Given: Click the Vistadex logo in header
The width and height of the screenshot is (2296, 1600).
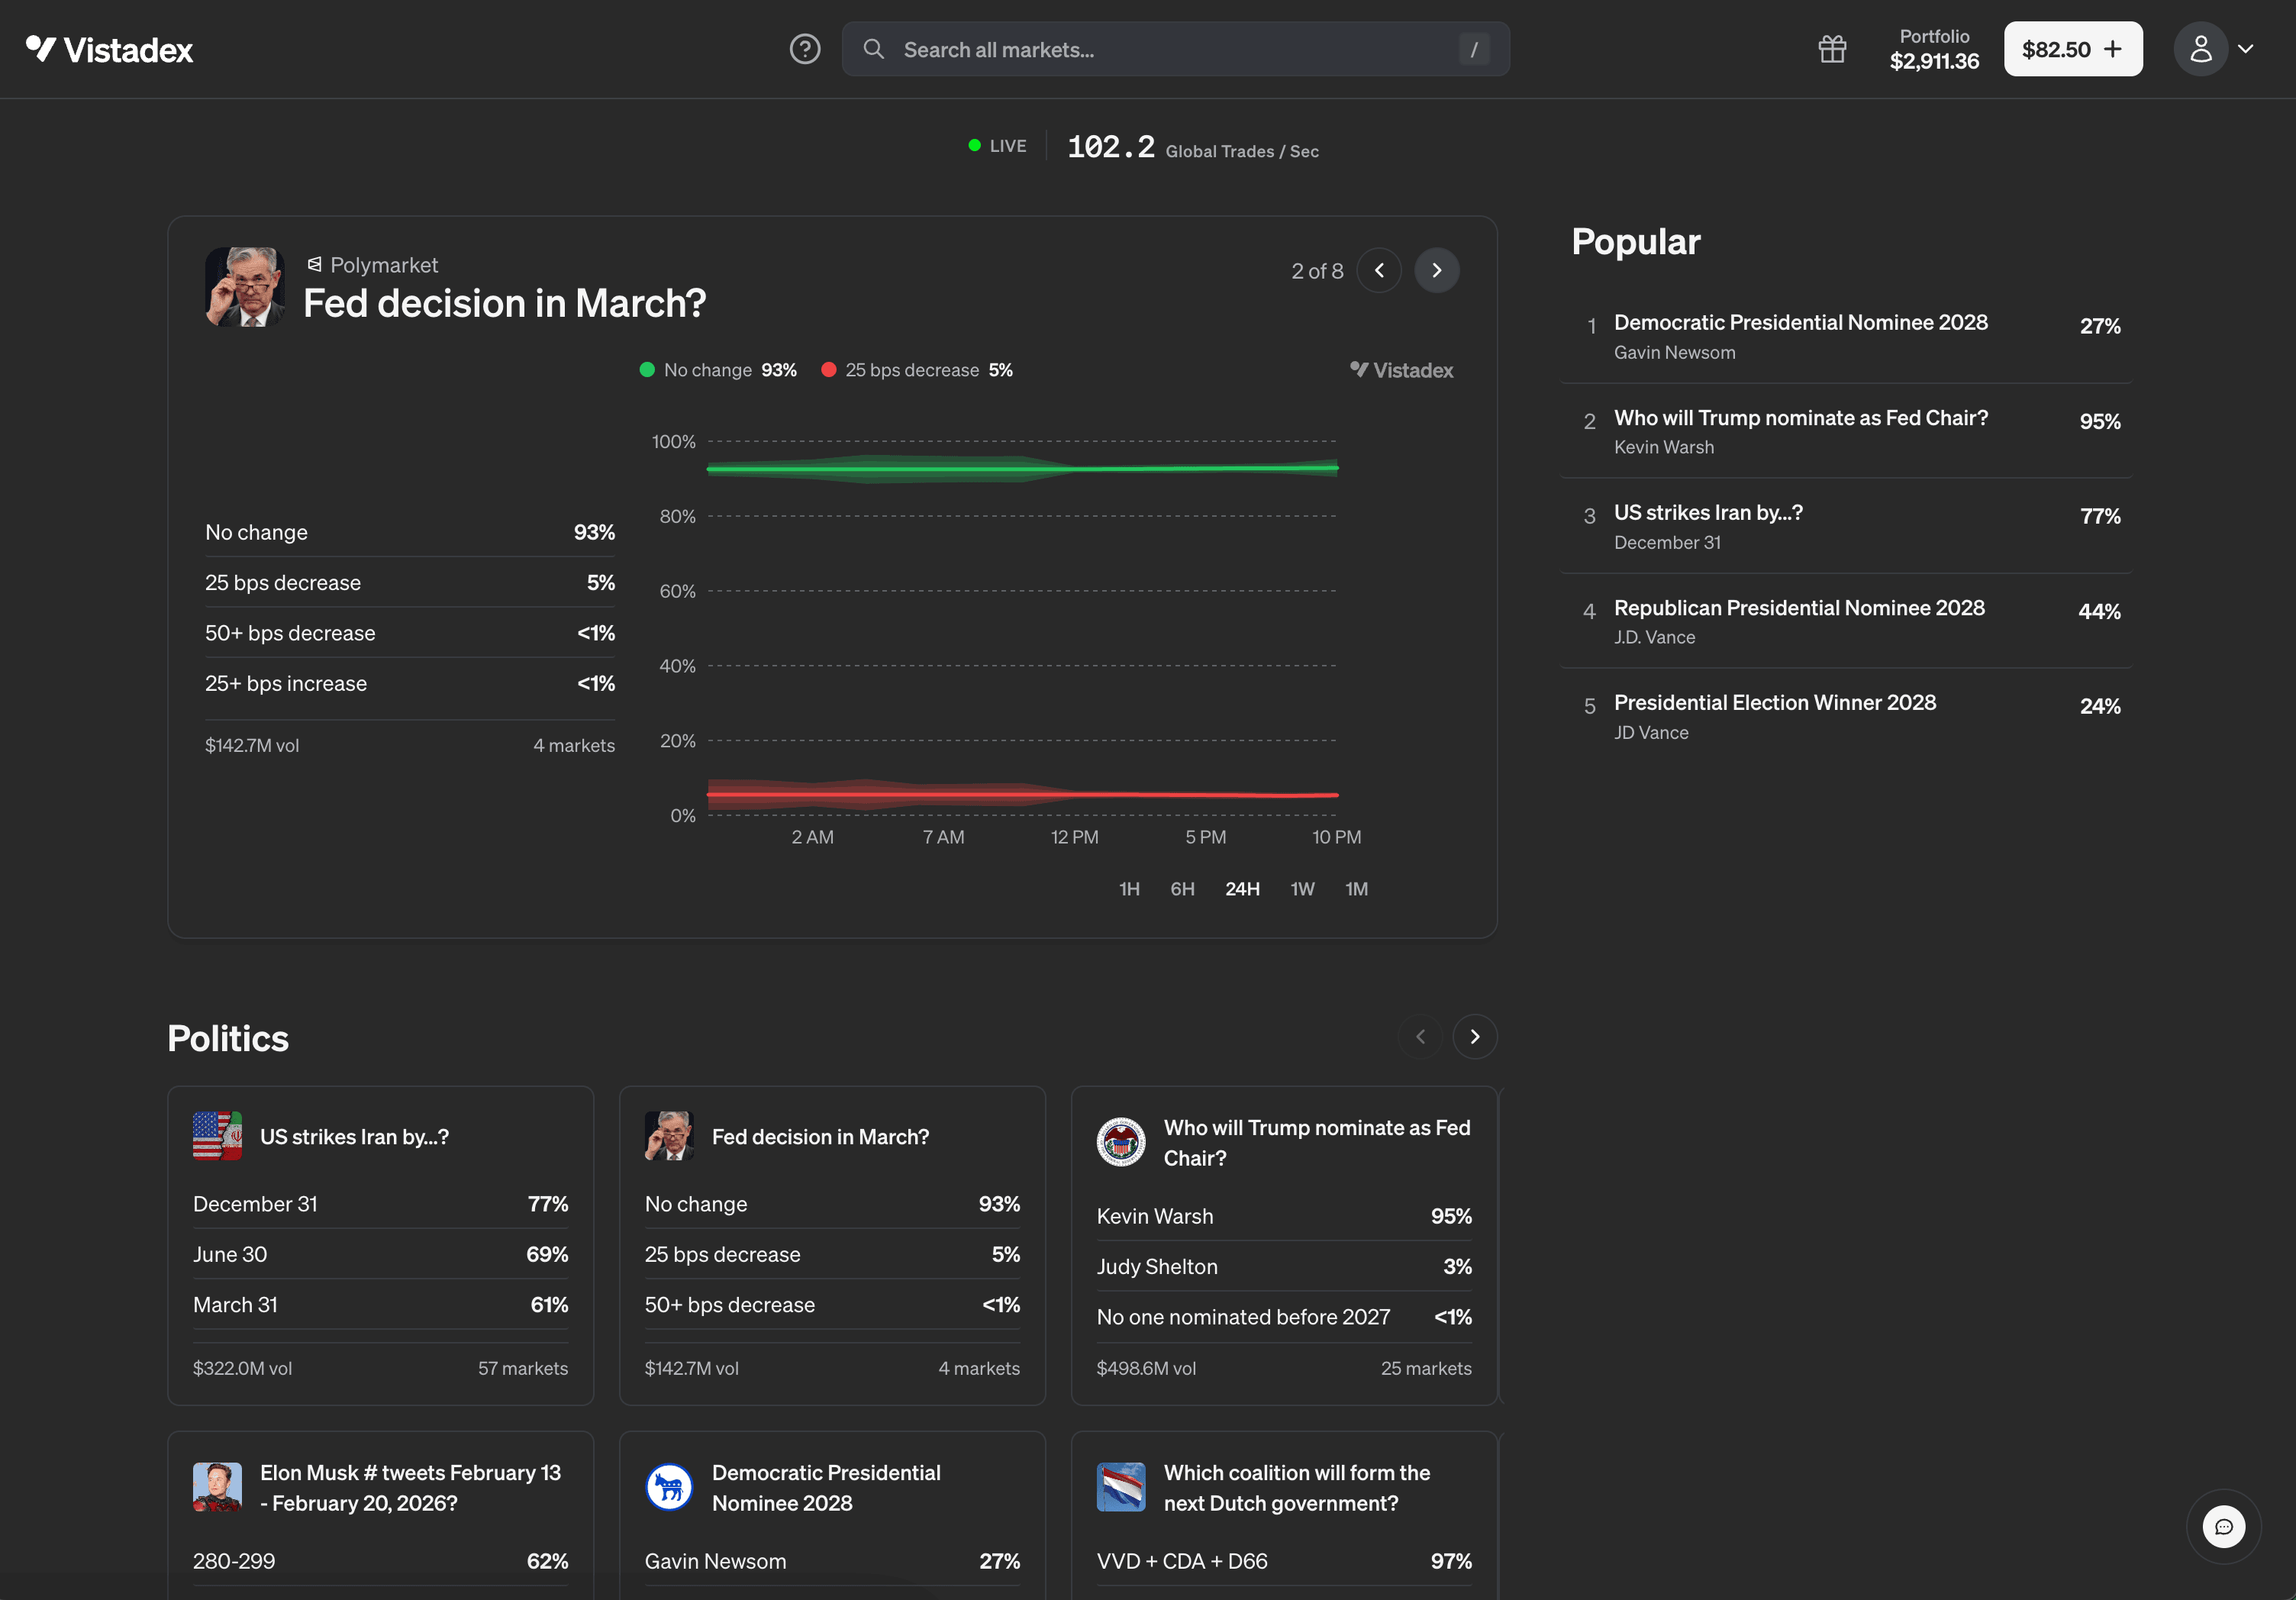Looking at the screenshot, I should tap(109, 49).
